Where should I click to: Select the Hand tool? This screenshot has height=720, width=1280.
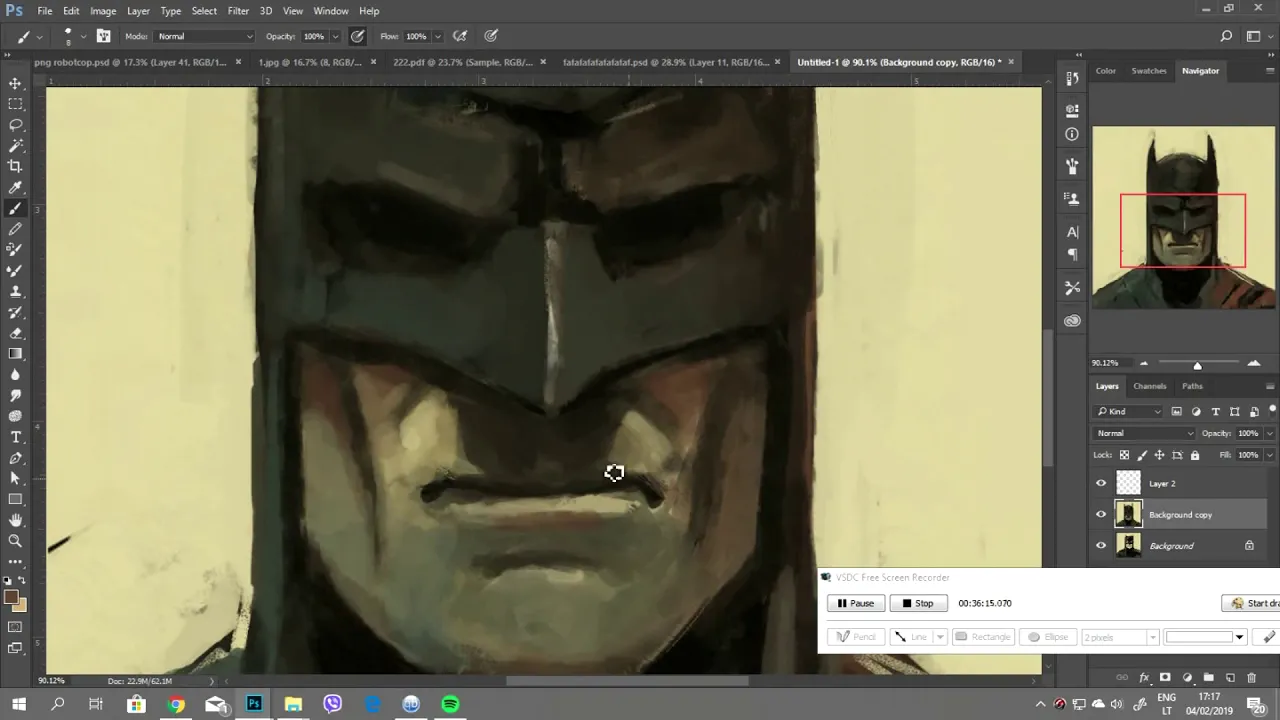click(x=15, y=520)
